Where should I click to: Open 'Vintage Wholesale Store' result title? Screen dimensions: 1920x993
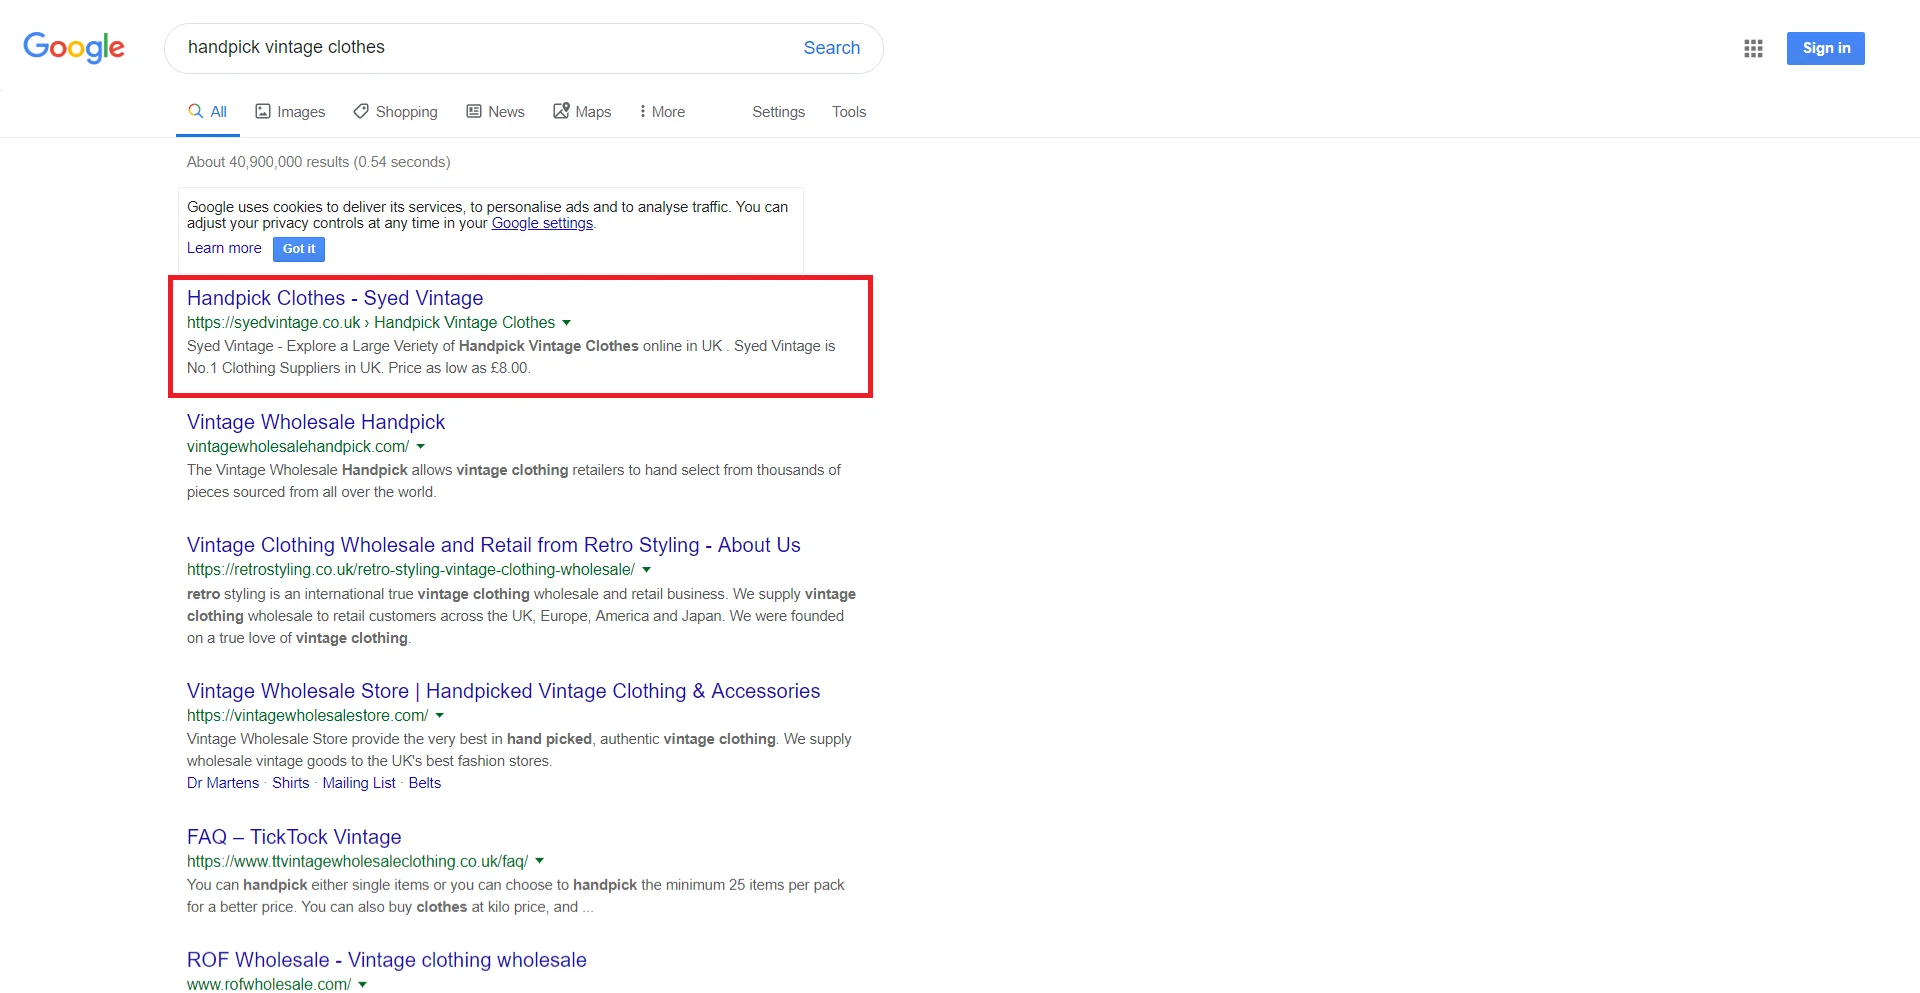[x=503, y=691]
